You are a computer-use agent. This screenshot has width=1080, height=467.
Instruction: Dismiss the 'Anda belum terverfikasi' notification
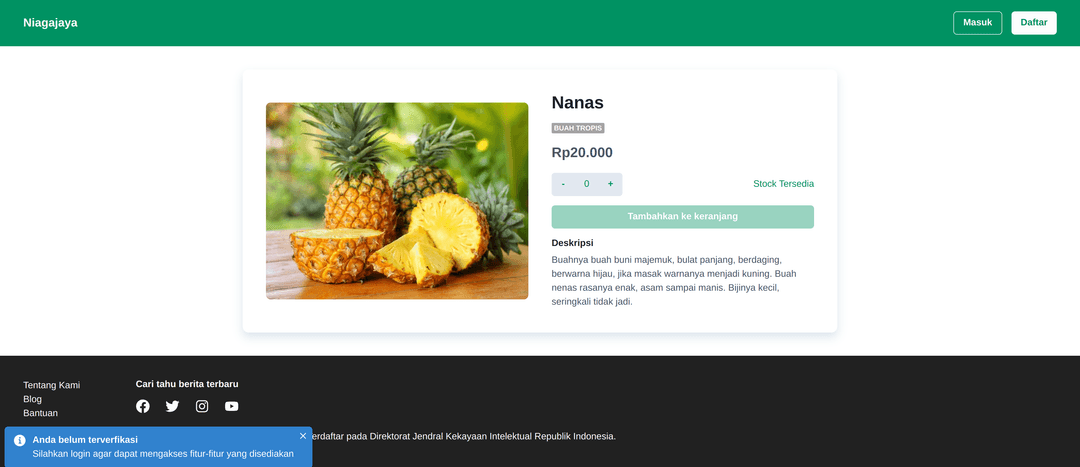(303, 436)
